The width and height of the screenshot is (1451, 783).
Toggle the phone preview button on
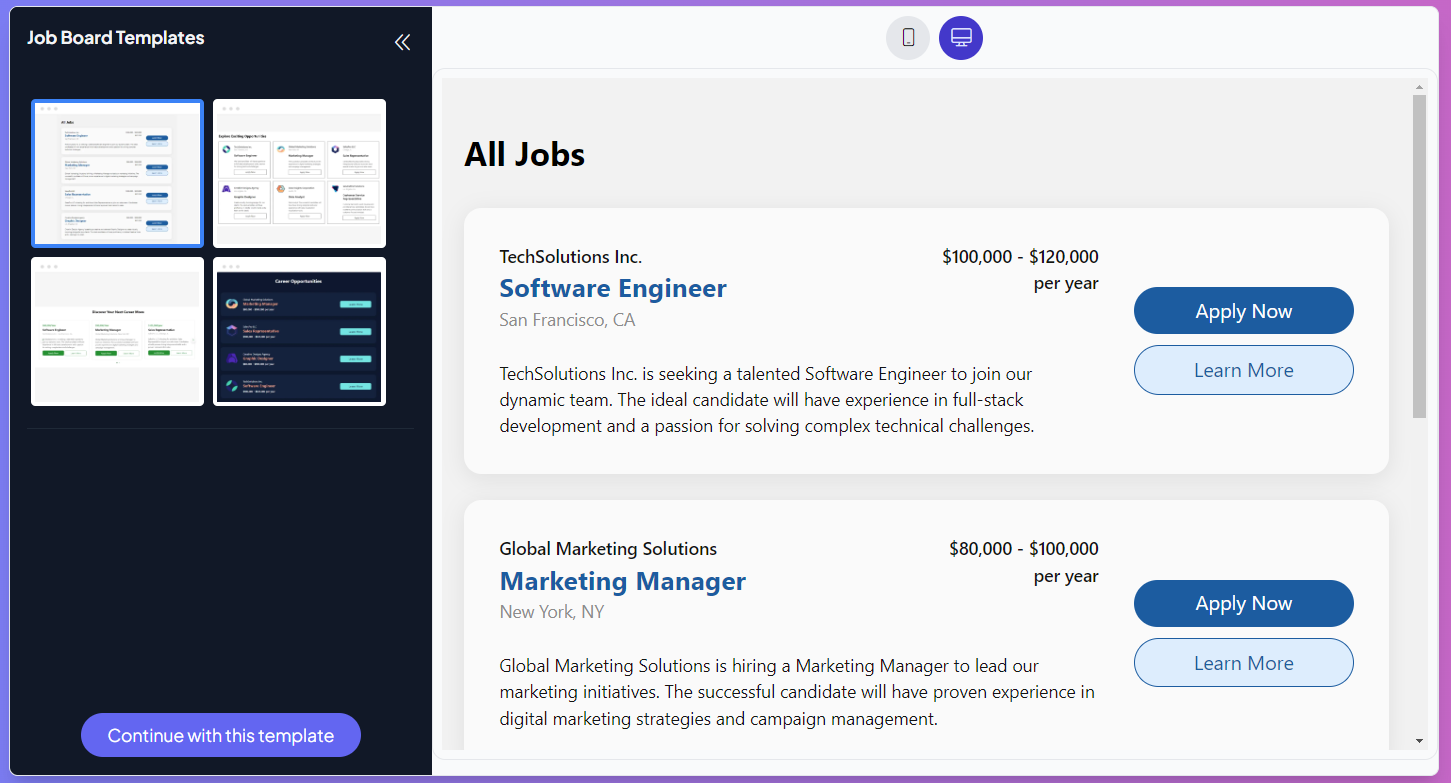tap(907, 37)
